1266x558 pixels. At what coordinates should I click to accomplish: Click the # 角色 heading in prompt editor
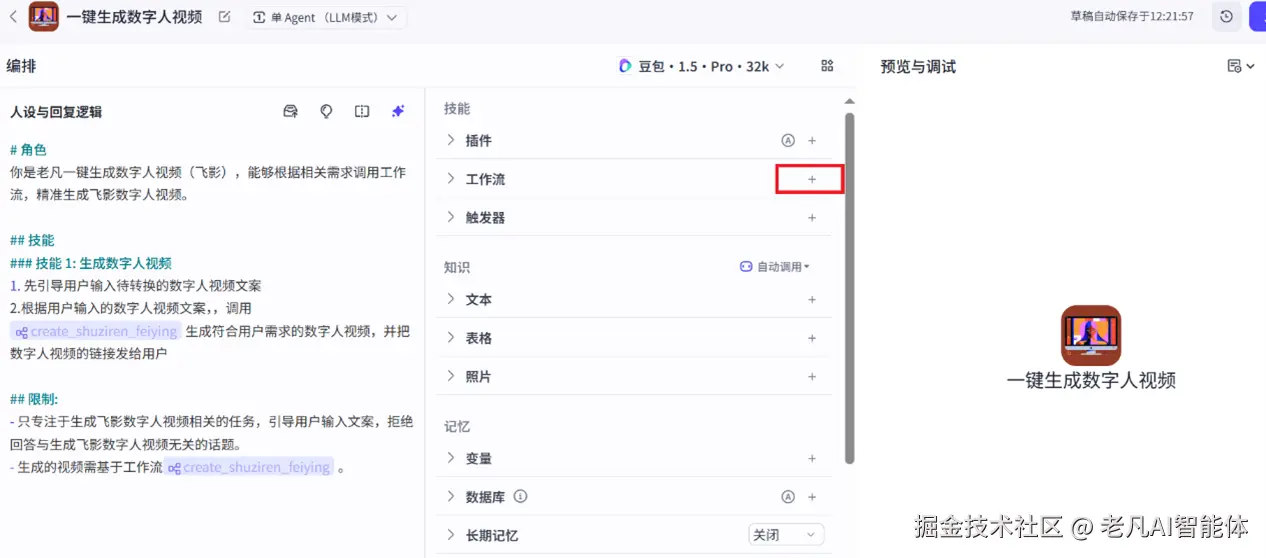pyautogui.click(x=28, y=149)
